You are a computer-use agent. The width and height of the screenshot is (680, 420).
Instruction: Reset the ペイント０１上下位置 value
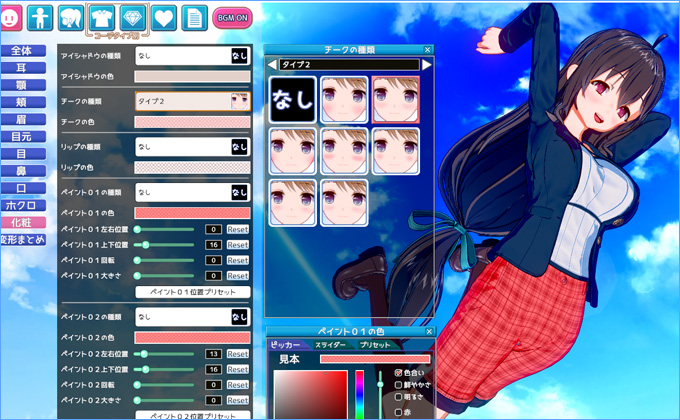(237, 245)
